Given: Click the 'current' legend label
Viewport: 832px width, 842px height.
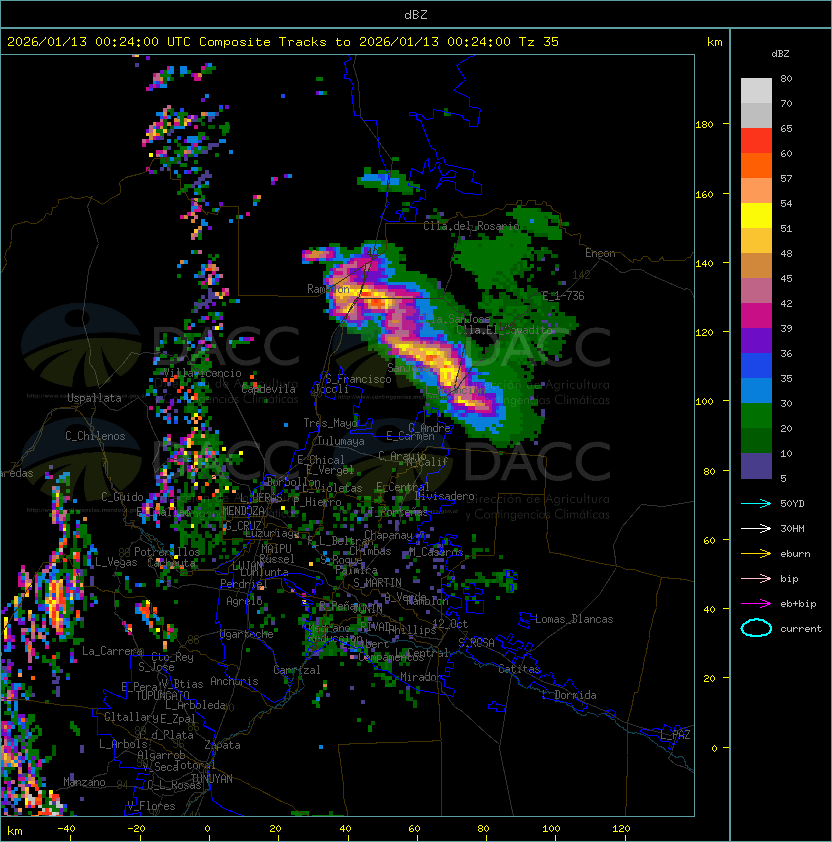Looking at the screenshot, I should tap(801, 629).
